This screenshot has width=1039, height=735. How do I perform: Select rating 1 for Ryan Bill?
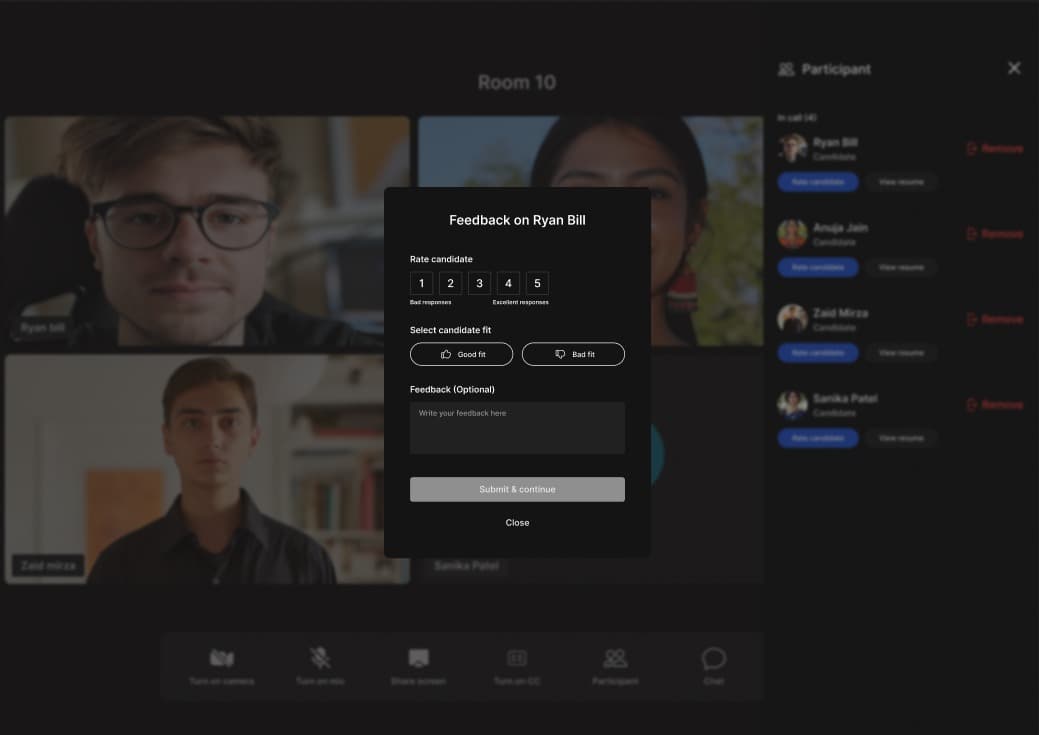[x=421, y=283]
